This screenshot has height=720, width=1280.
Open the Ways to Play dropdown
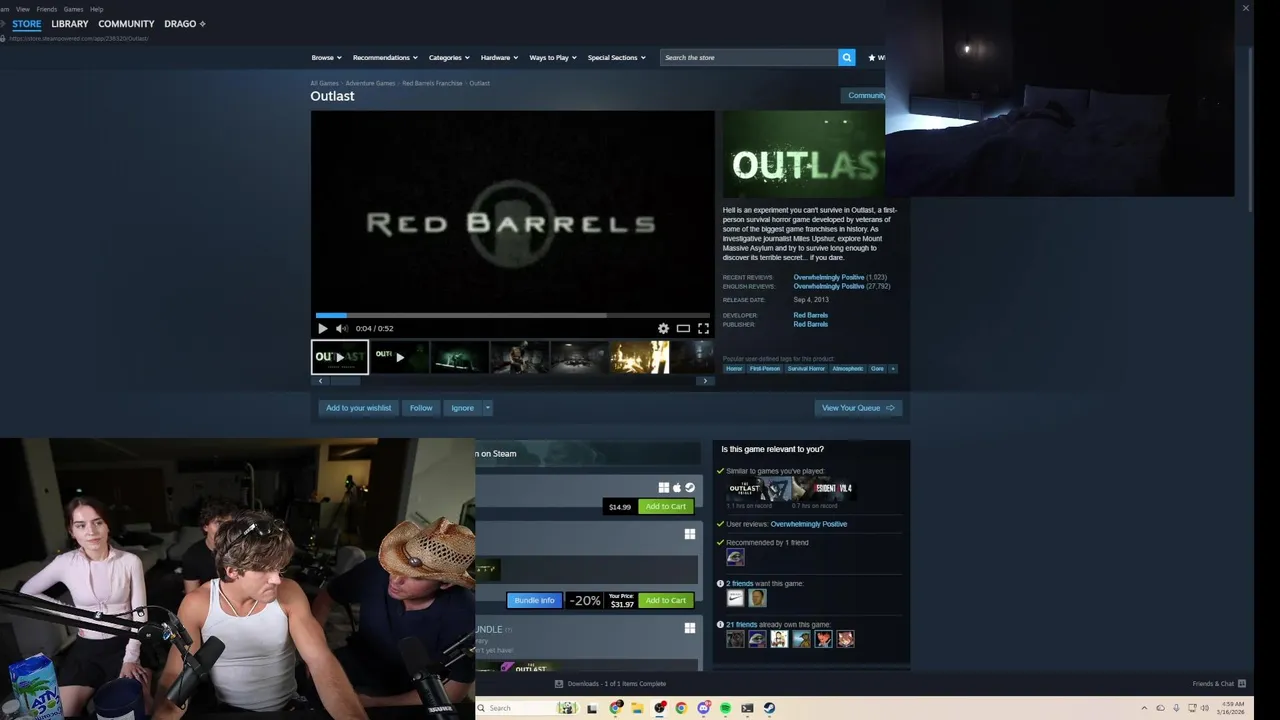(x=553, y=58)
